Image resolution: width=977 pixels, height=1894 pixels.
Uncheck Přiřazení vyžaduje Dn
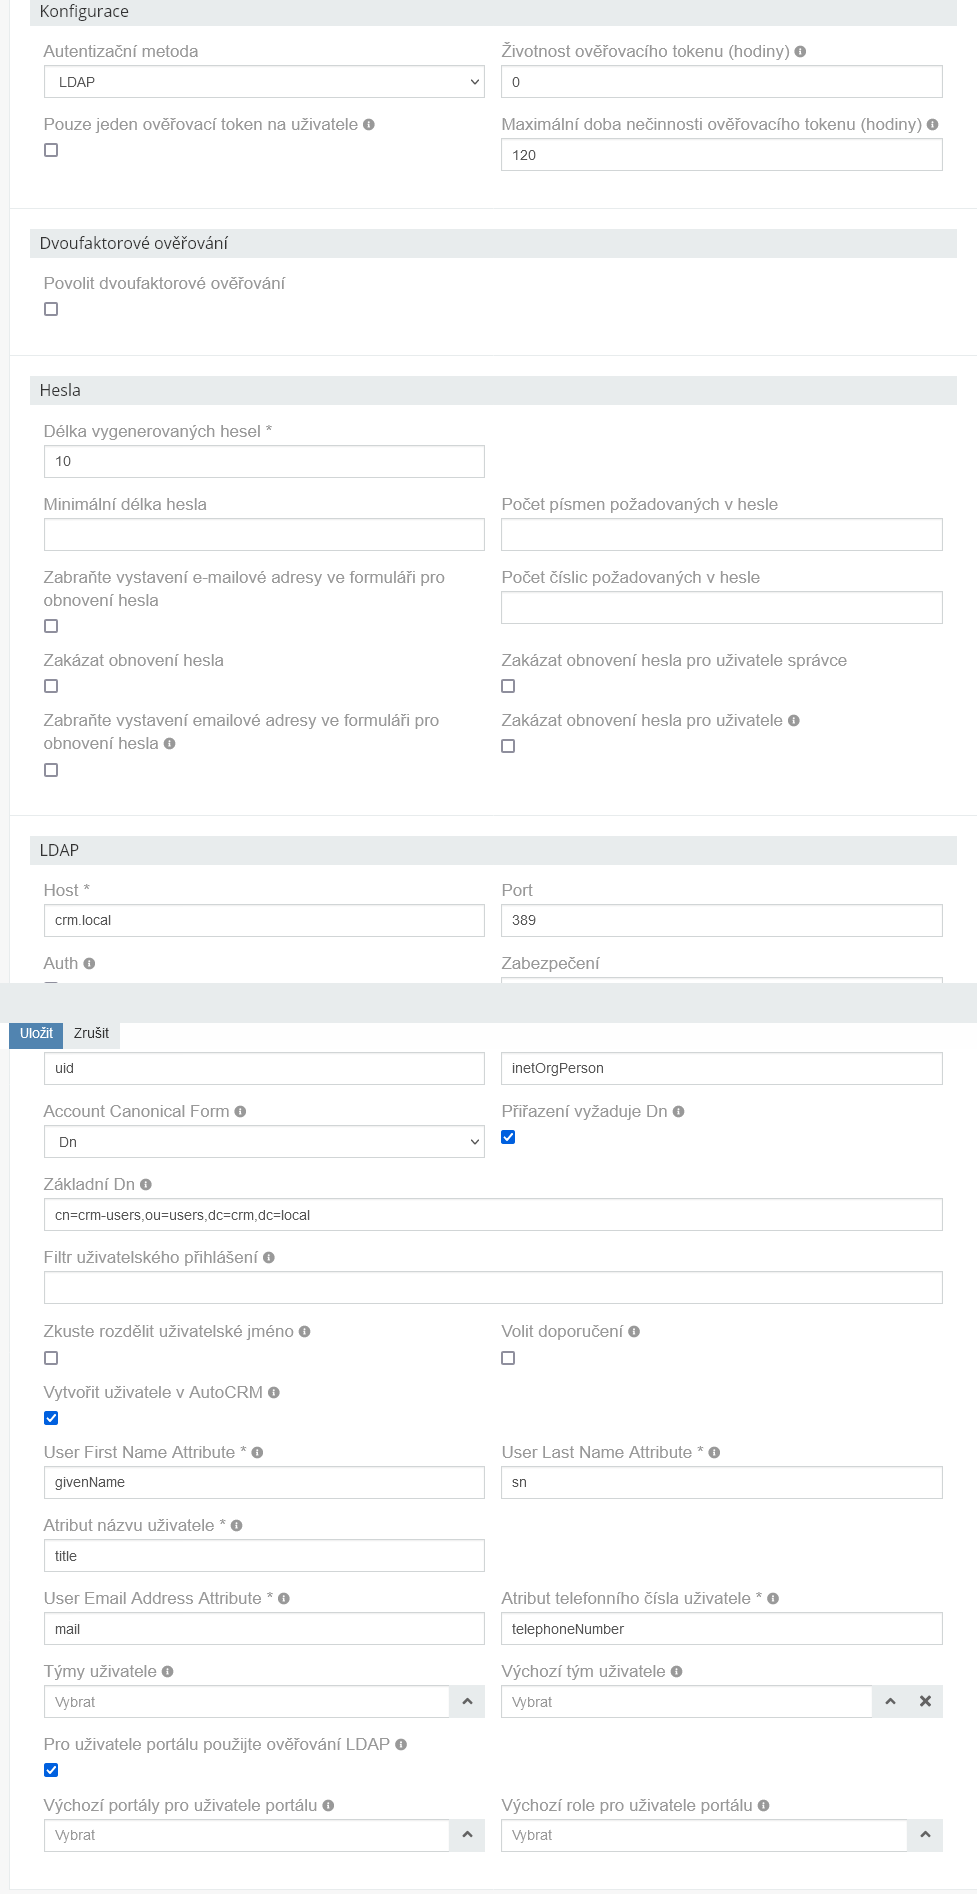tap(508, 1136)
